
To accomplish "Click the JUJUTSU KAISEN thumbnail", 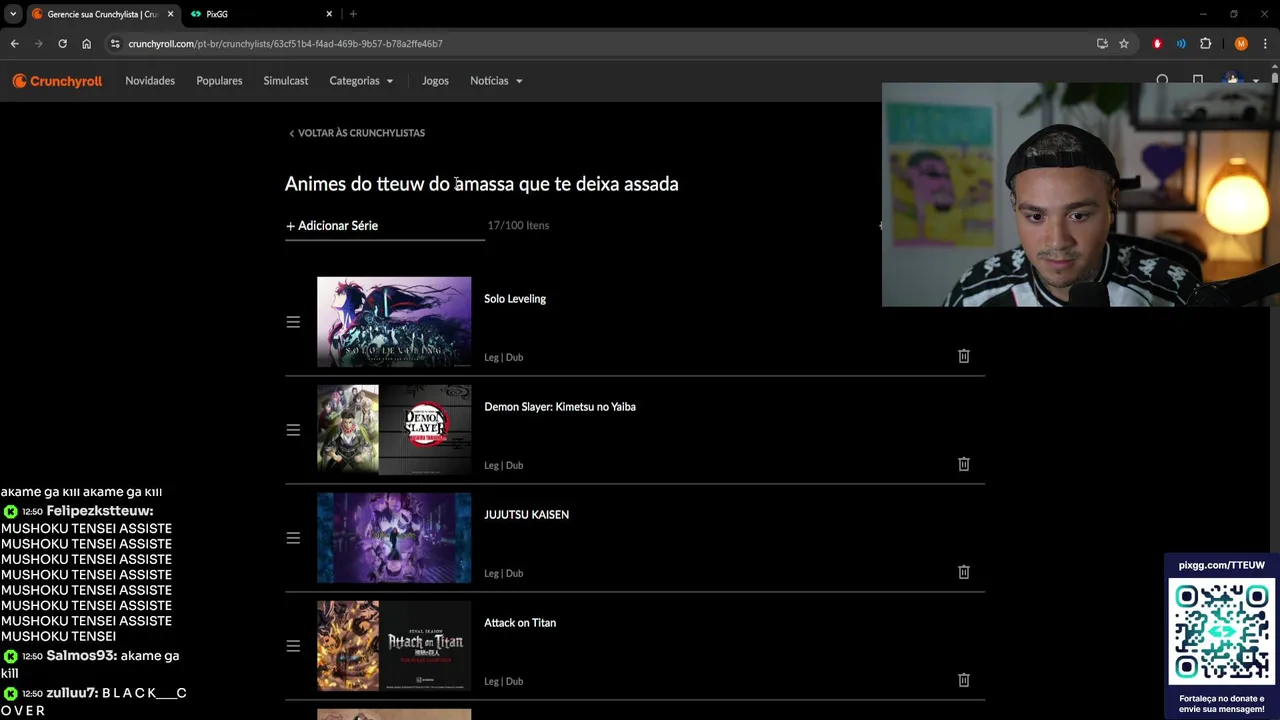I will pos(394,538).
